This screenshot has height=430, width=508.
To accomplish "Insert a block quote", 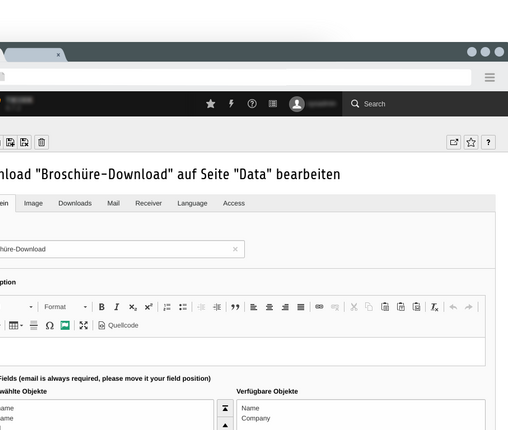I will (235, 307).
